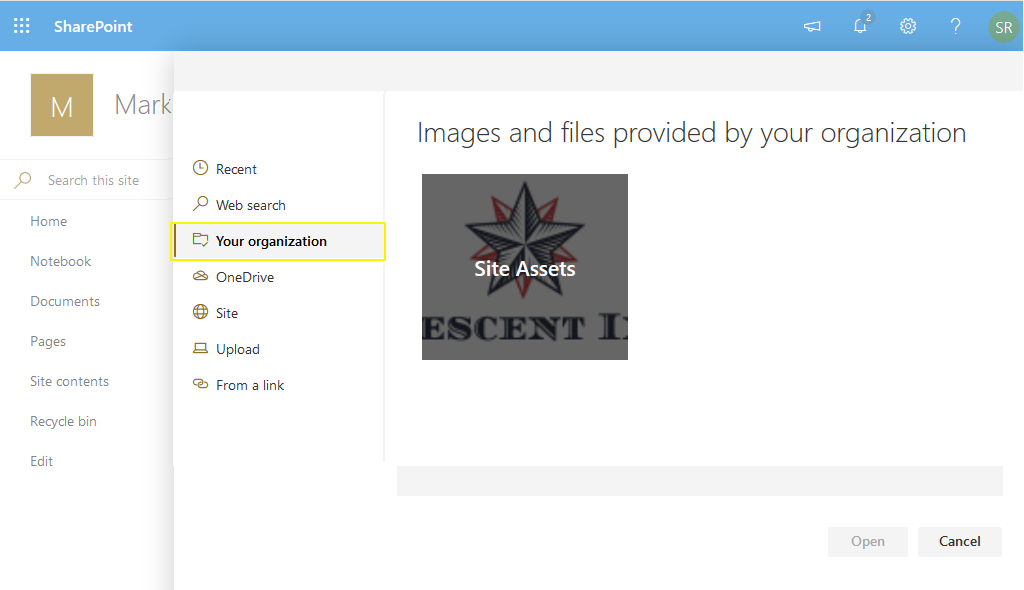Click the From a link chain icon

201,384
